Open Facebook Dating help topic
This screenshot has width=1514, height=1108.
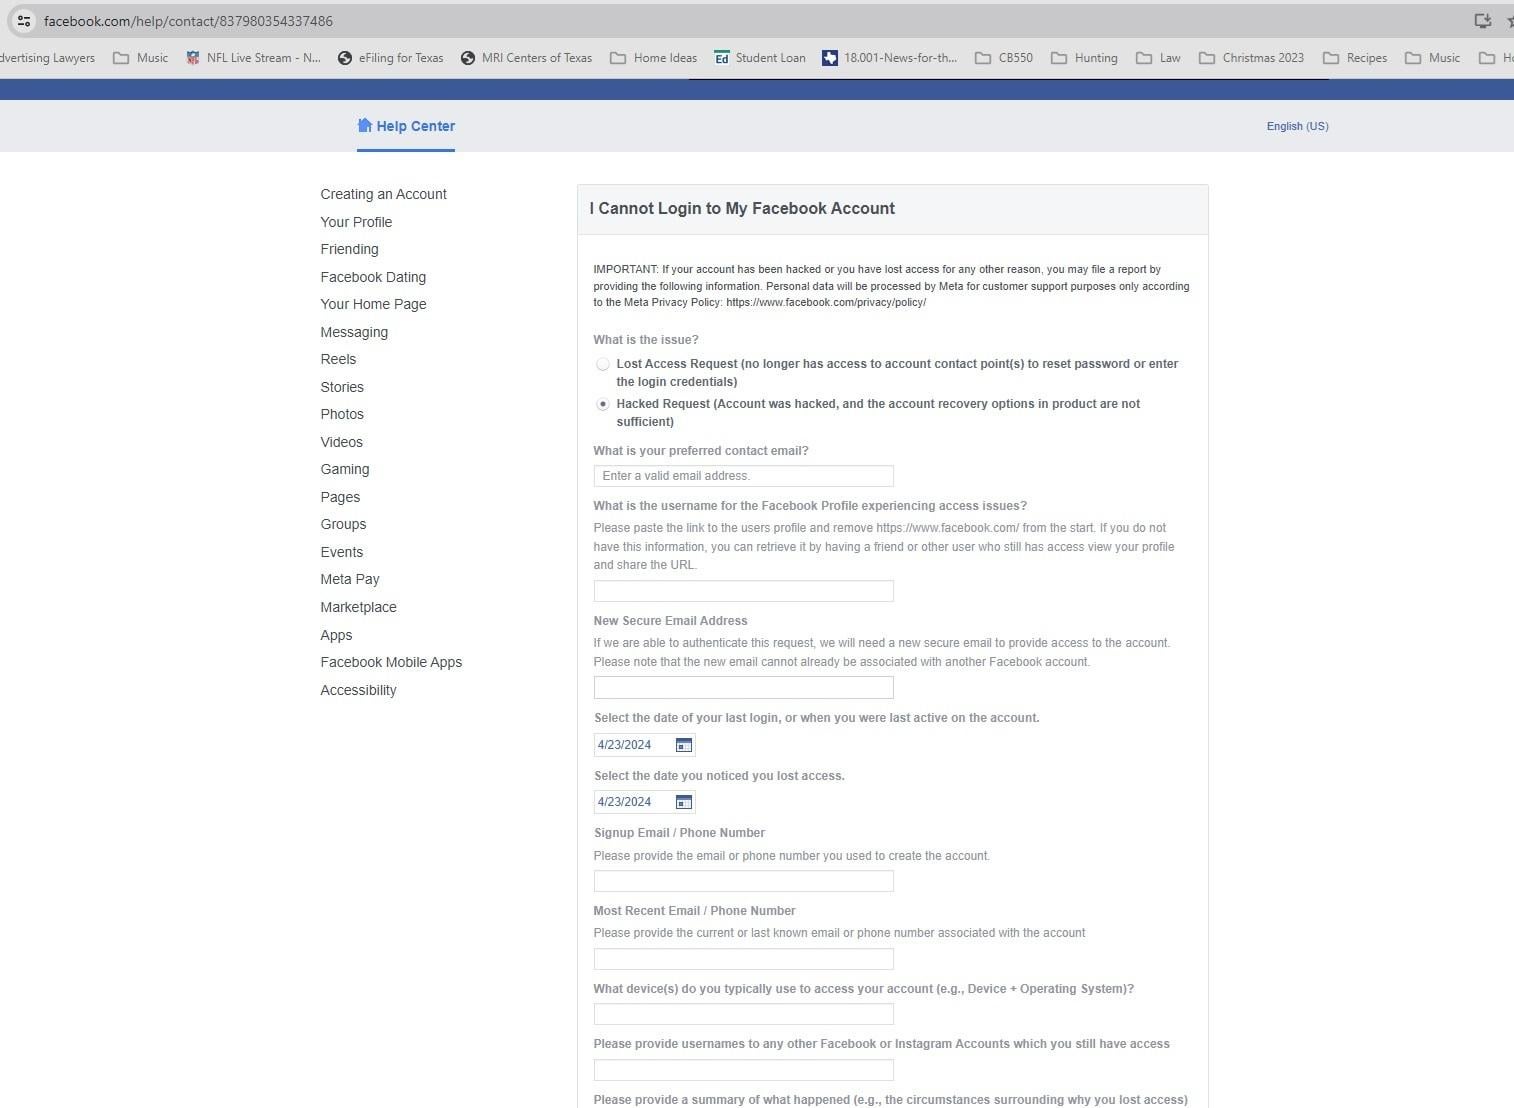coord(373,277)
